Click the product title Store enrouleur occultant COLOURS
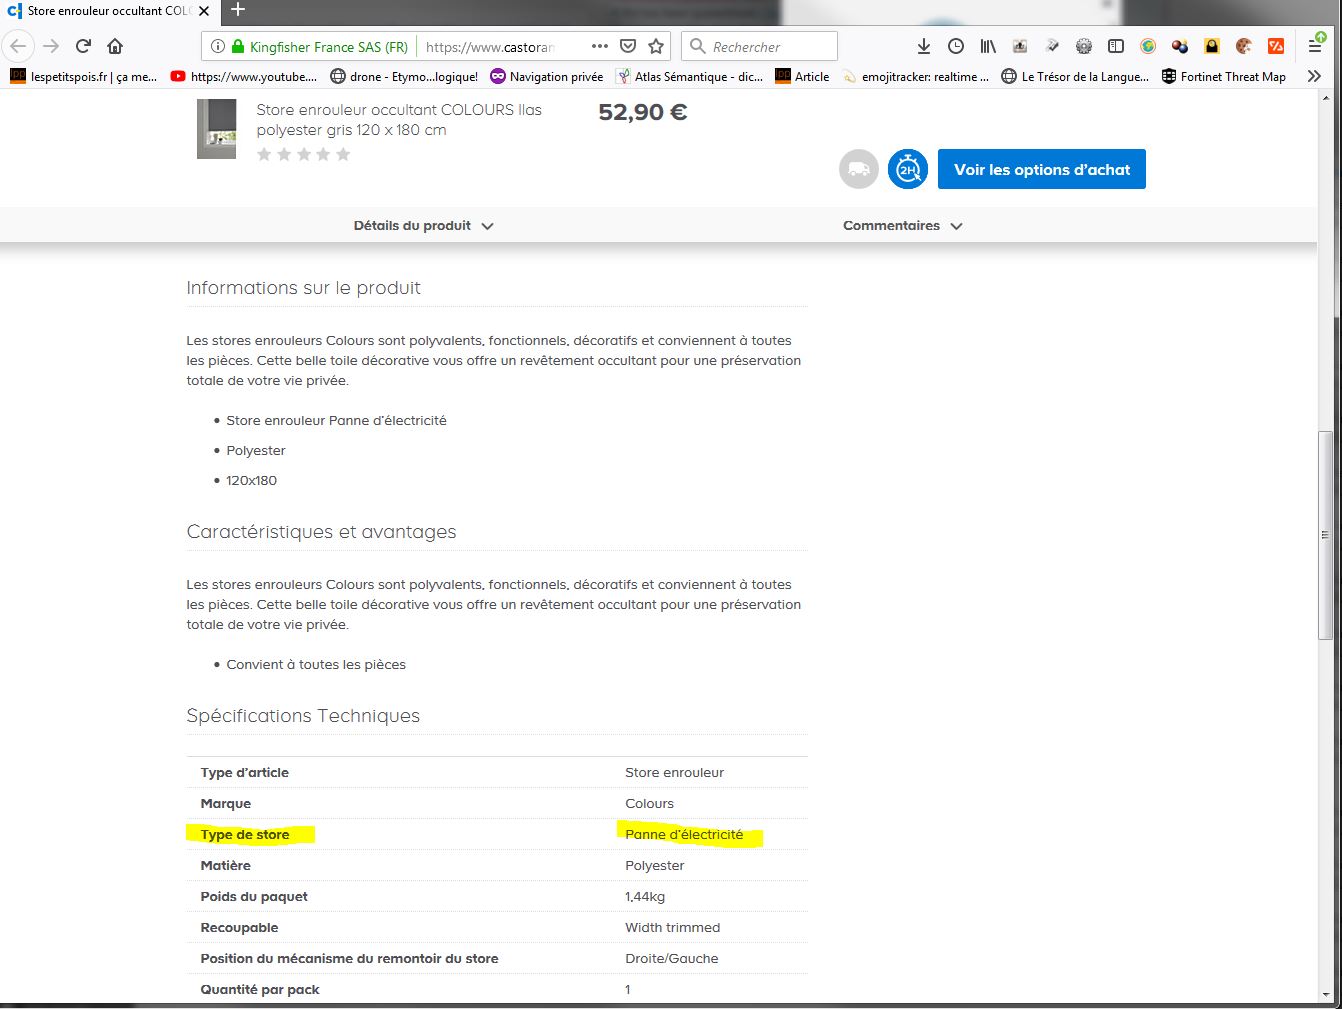This screenshot has width=1342, height=1009. coord(399,120)
